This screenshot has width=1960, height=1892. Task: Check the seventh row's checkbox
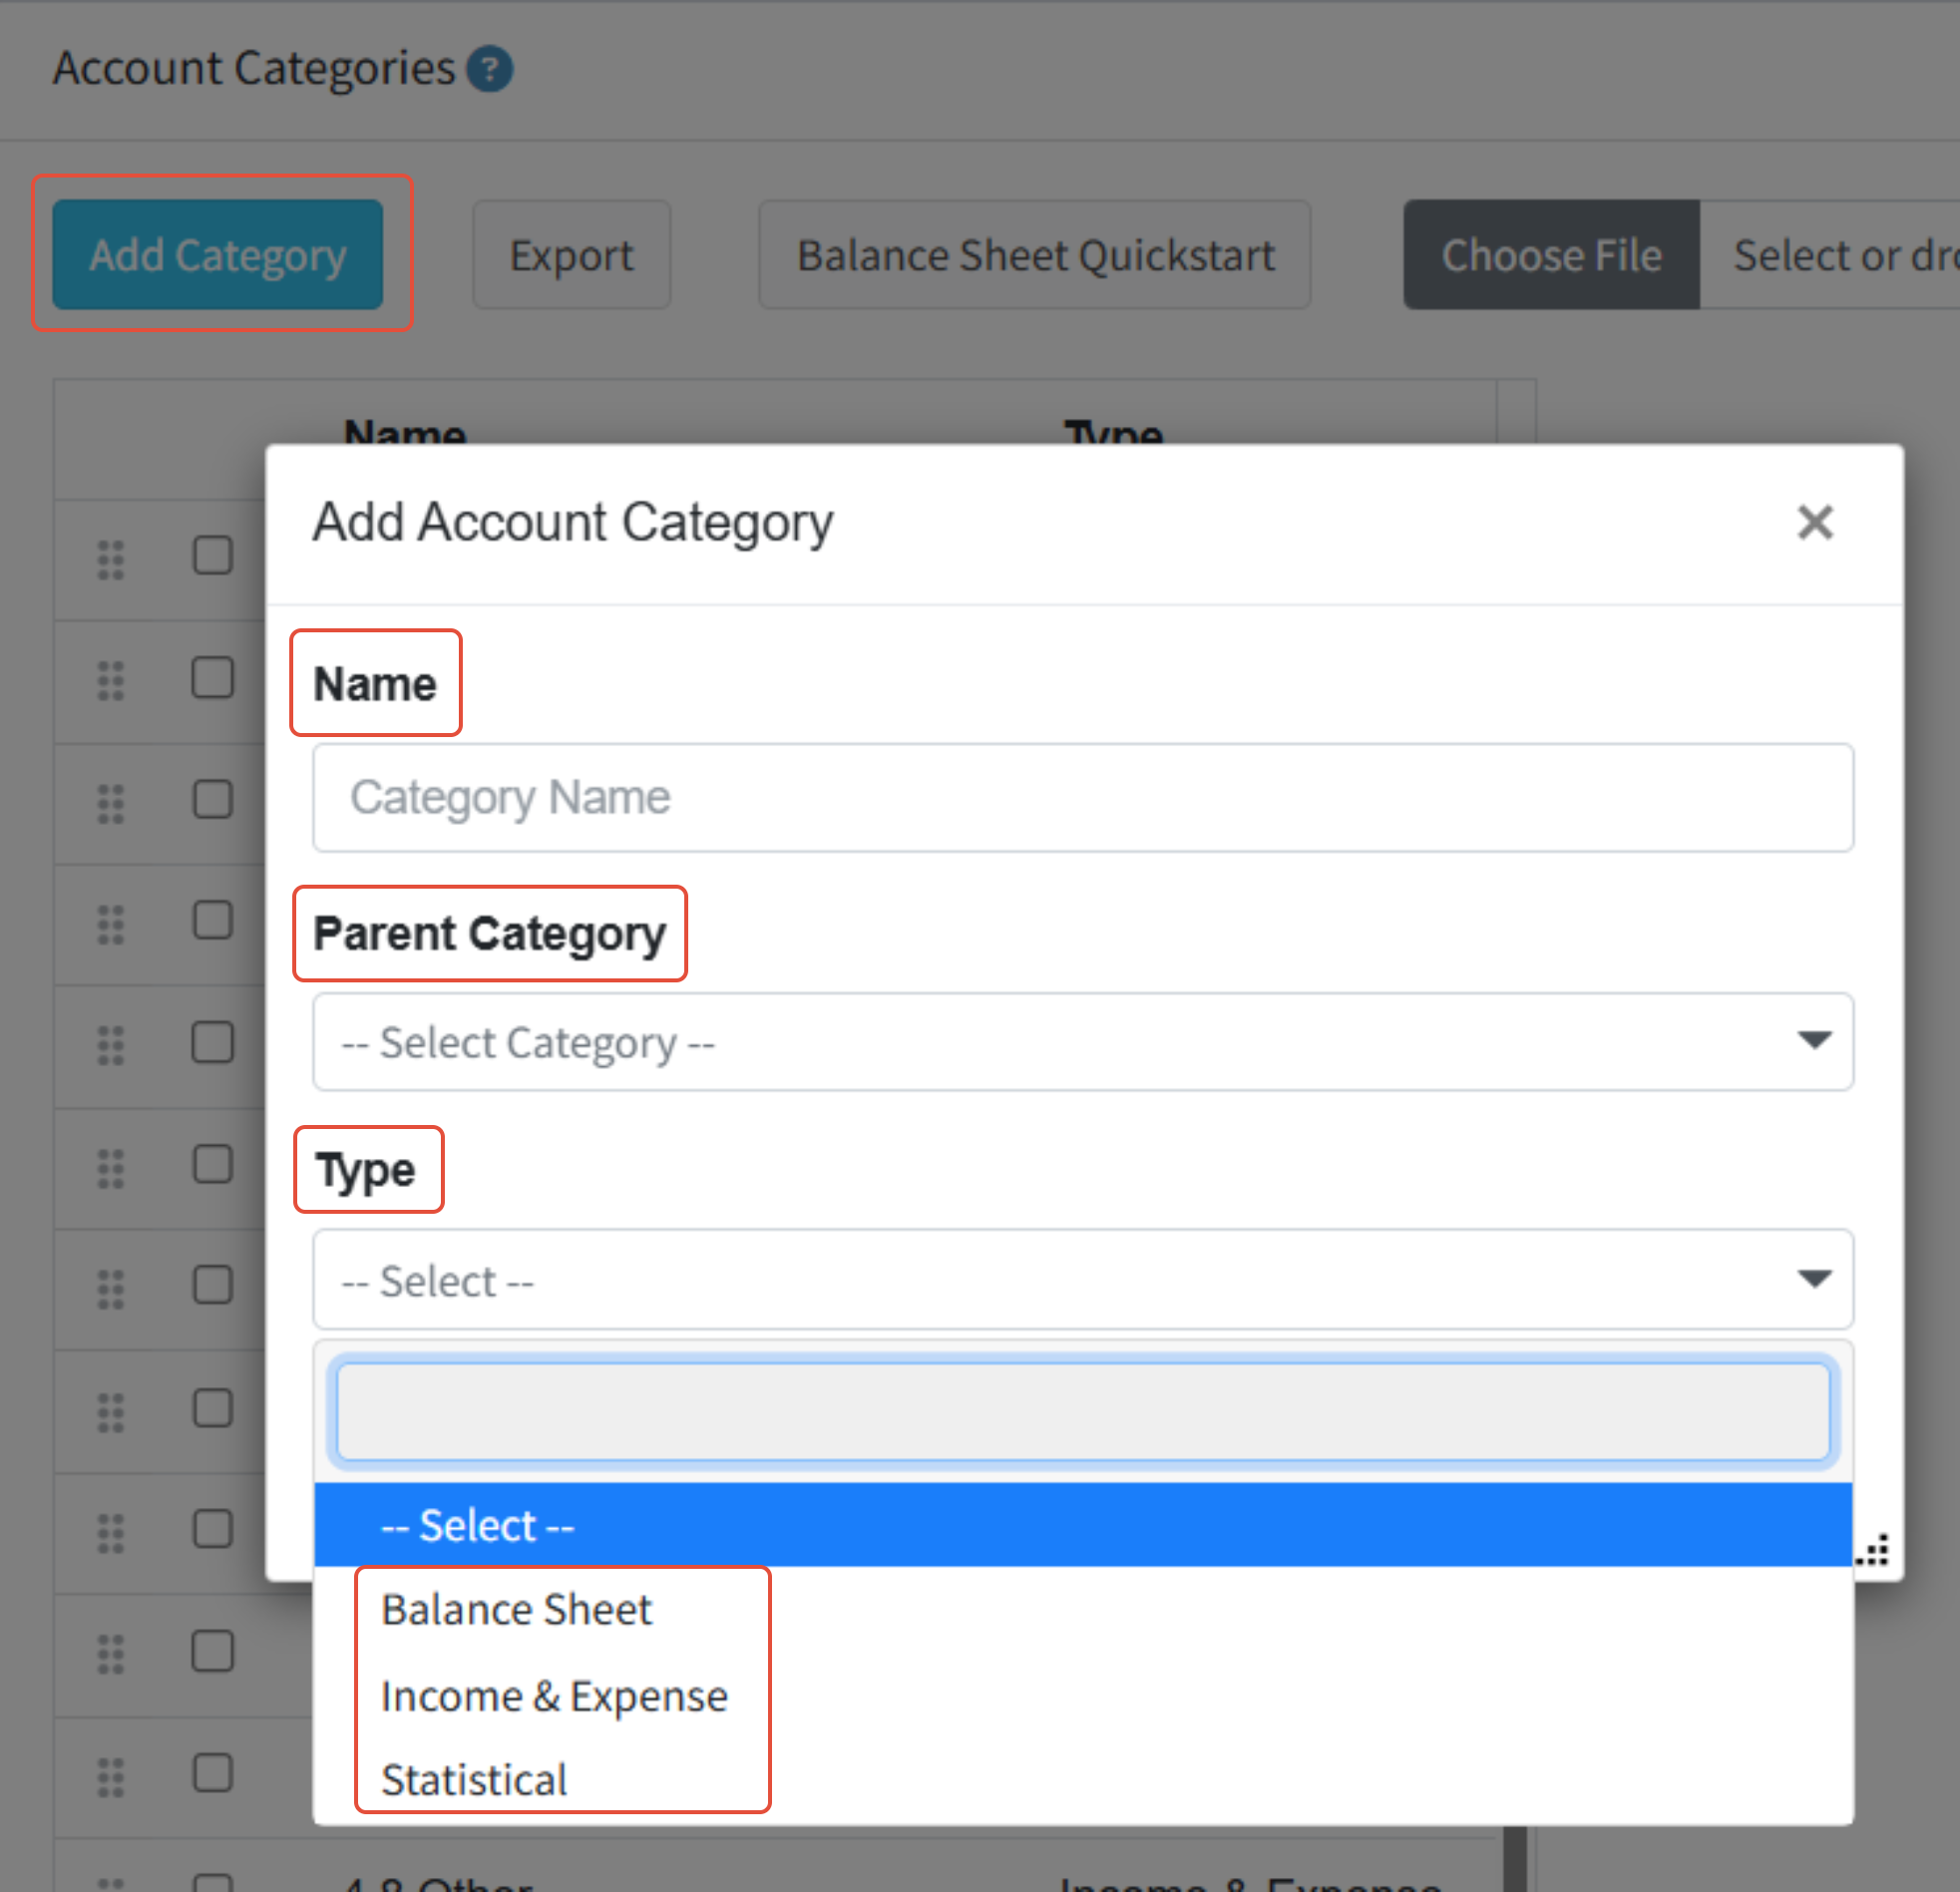pos(212,1285)
